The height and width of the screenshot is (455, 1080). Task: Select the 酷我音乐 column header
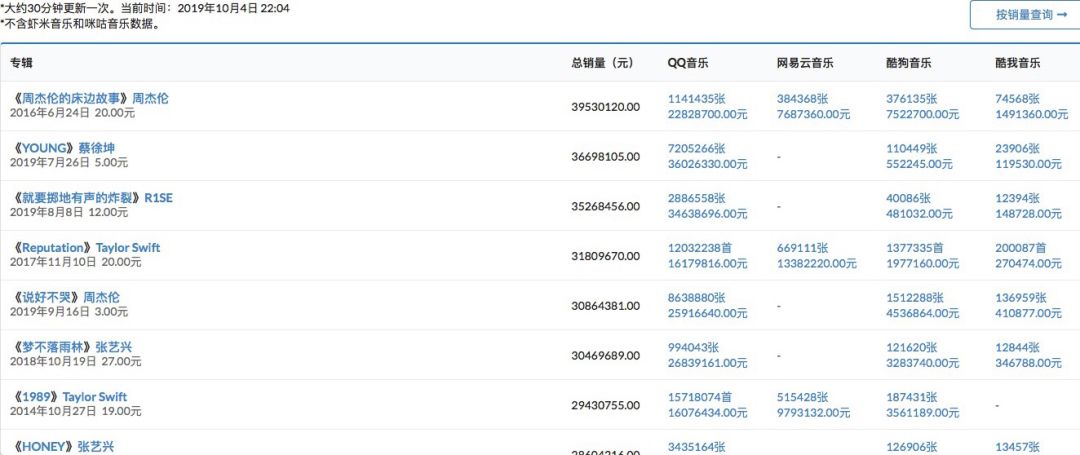1018,63
